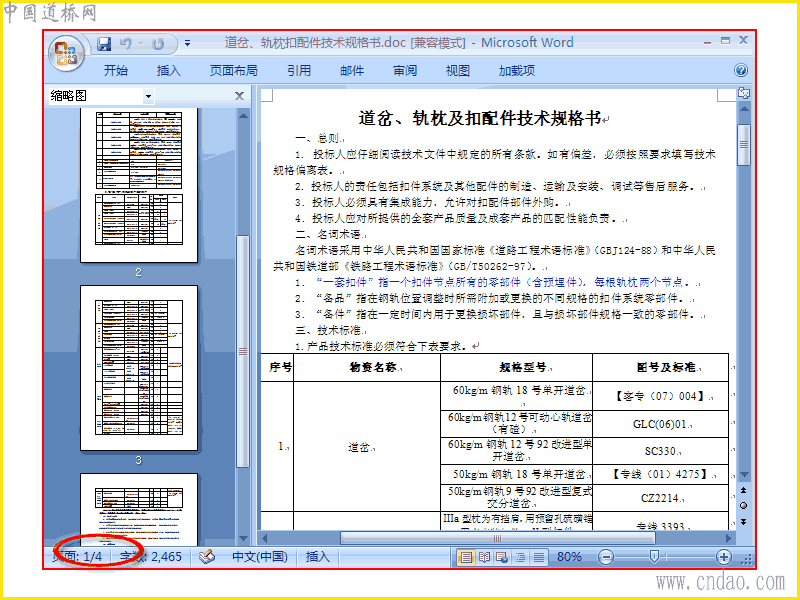The height and width of the screenshot is (600, 800).
Task: Click the 80% zoom level button
Action: tap(569, 557)
